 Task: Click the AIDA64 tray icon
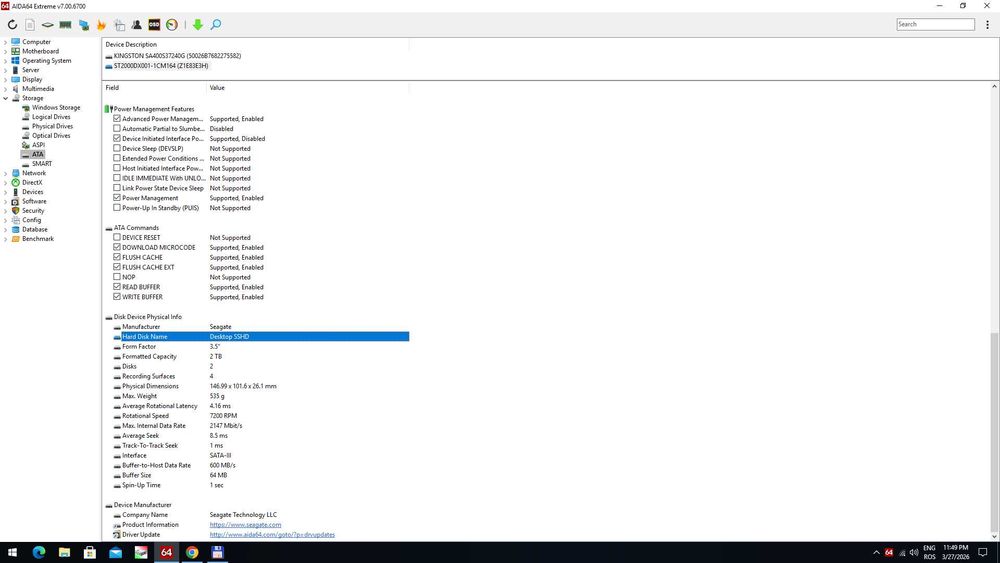(889, 552)
